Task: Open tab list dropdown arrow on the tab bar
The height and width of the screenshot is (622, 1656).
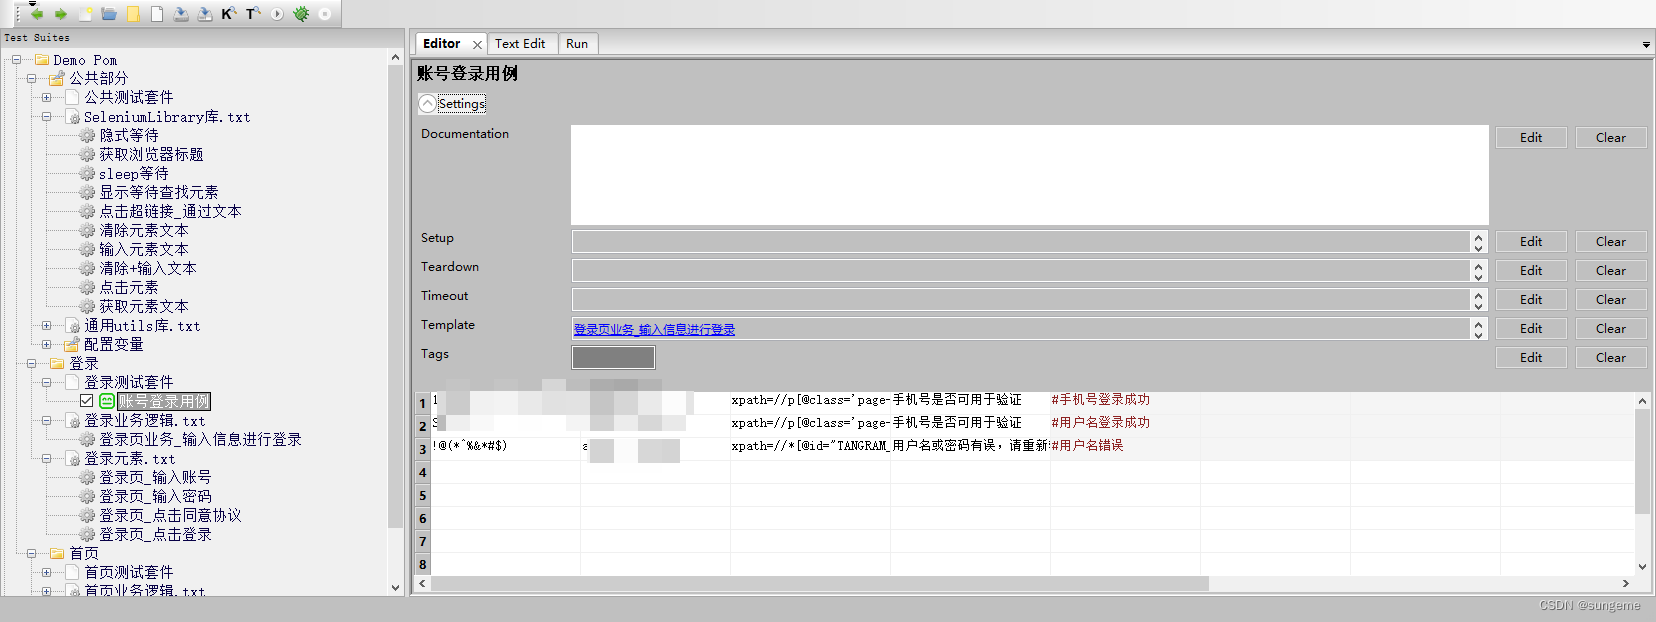Action: click(1646, 45)
